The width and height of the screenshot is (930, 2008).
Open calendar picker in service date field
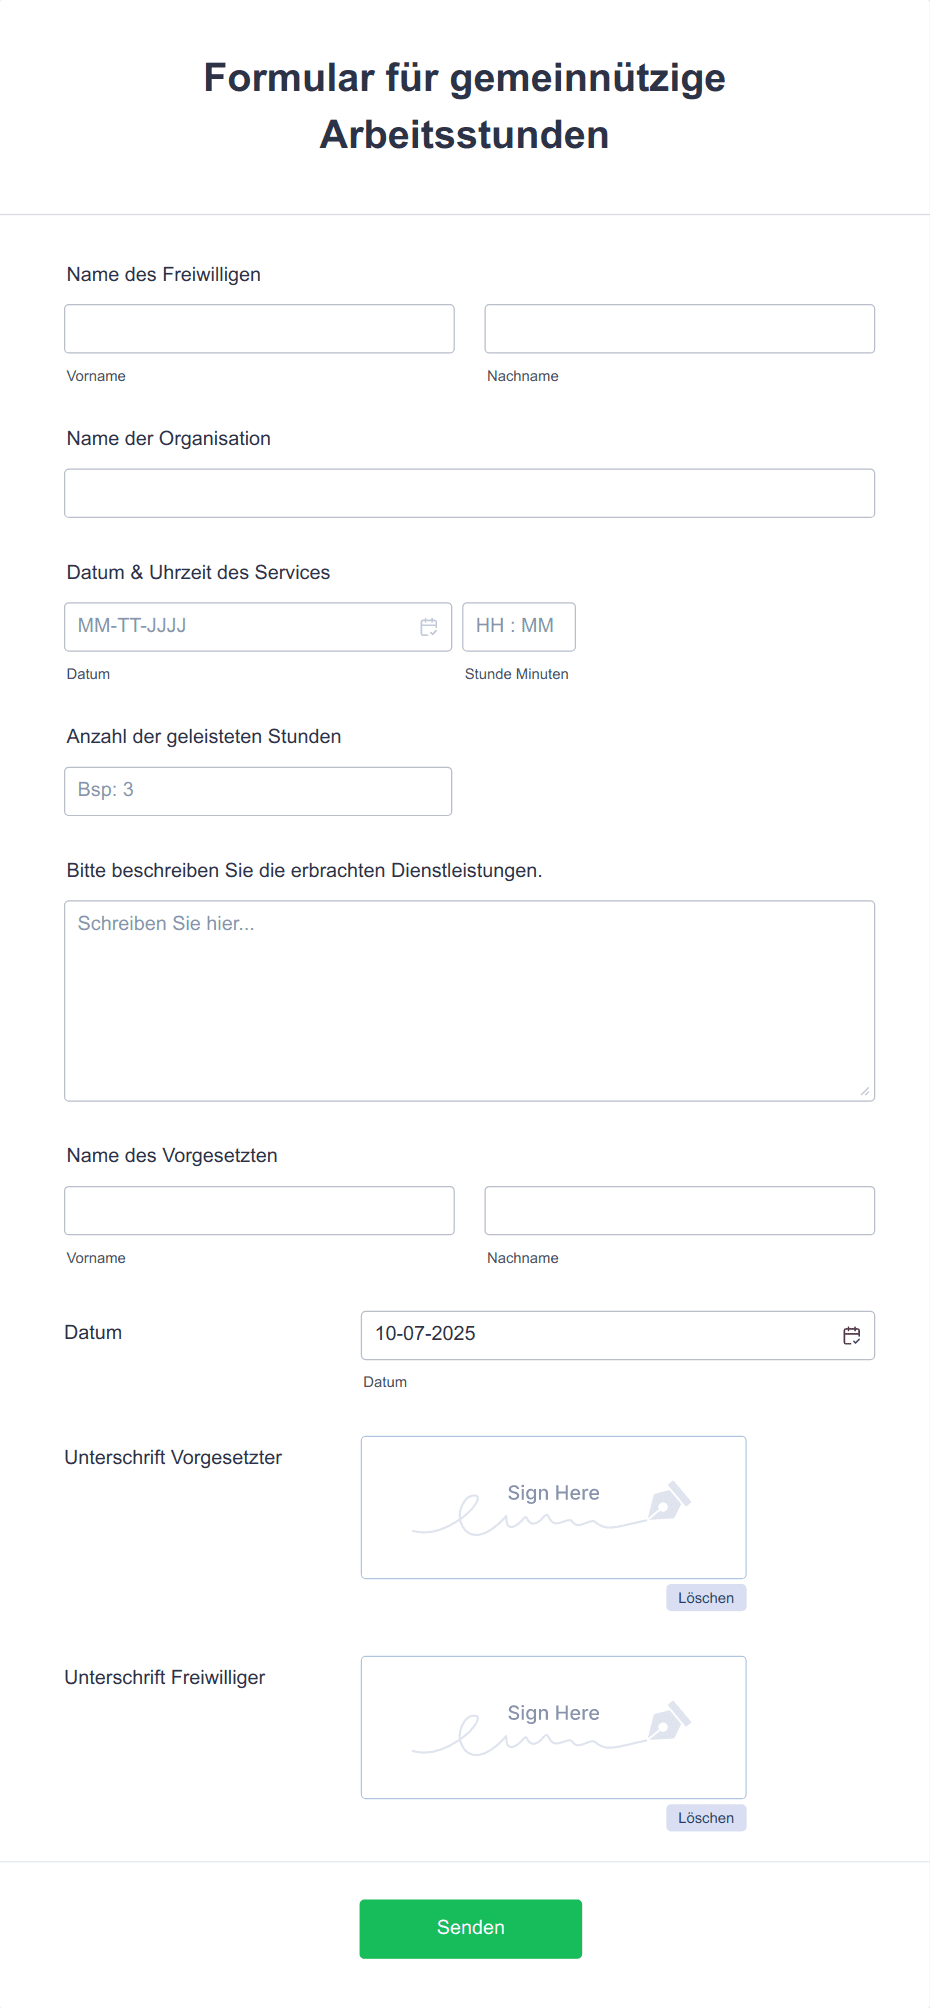pyautogui.click(x=429, y=627)
